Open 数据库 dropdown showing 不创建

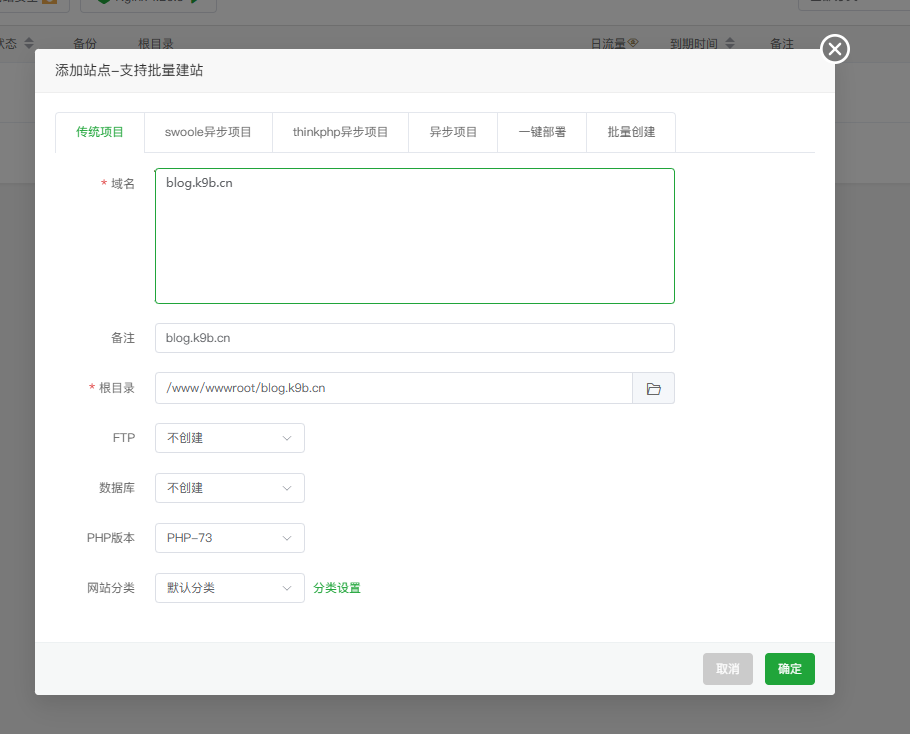tap(230, 488)
